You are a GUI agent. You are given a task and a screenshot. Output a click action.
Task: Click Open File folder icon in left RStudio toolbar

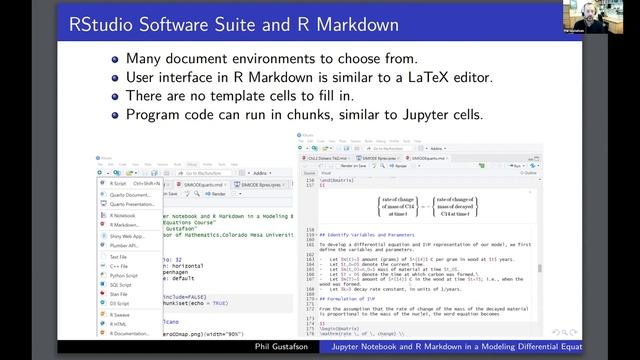[130, 173]
